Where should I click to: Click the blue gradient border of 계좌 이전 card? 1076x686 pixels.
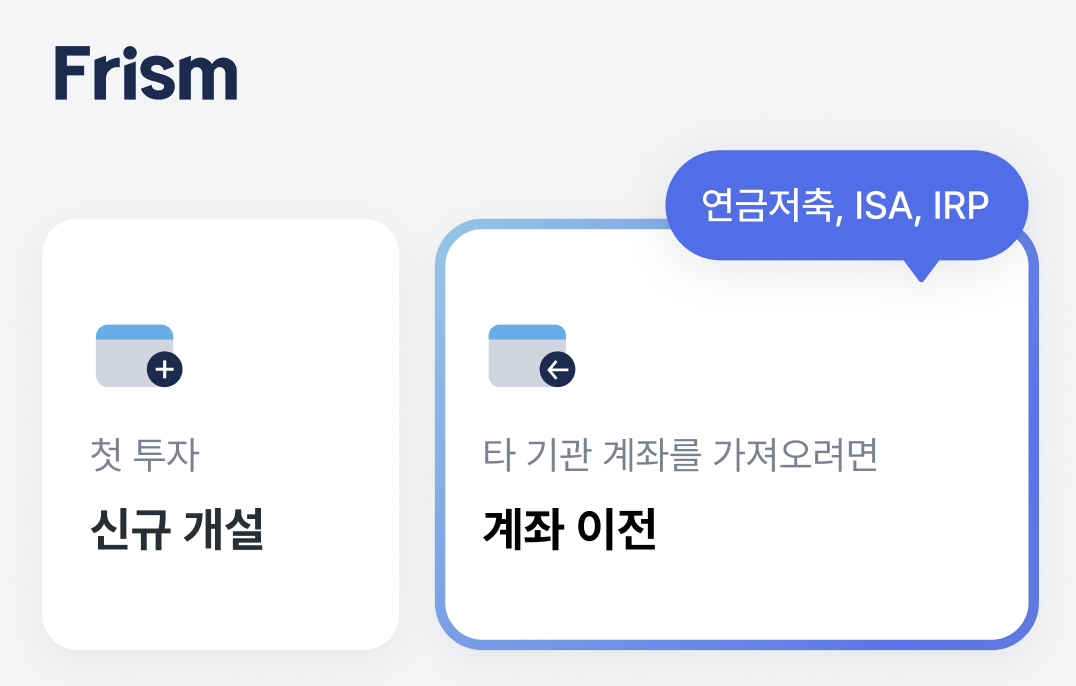pos(440,450)
